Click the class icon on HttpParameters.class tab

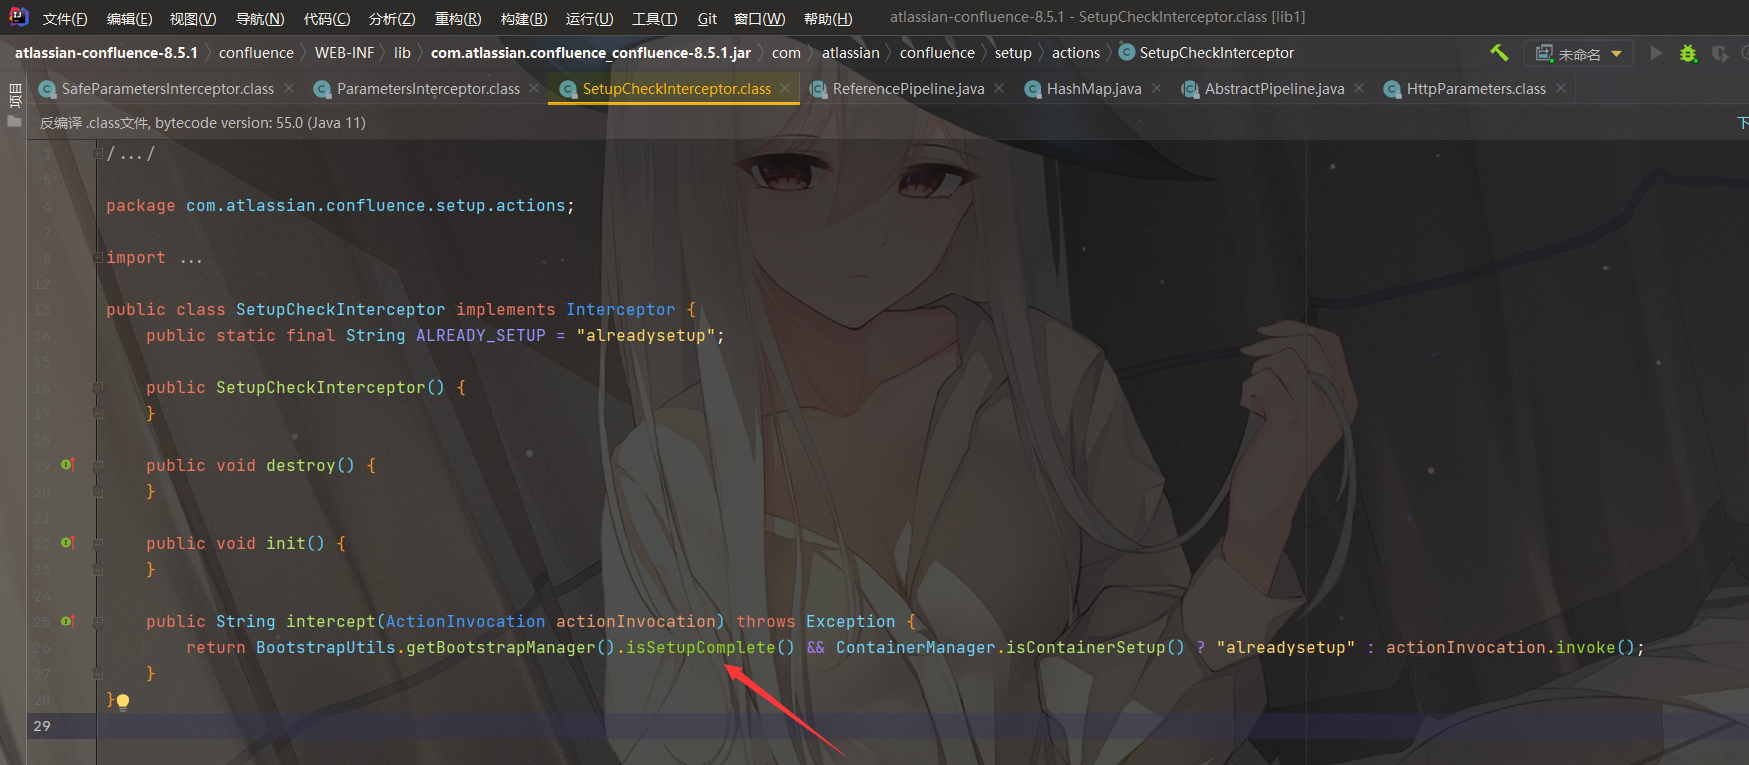pyautogui.click(x=1392, y=89)
